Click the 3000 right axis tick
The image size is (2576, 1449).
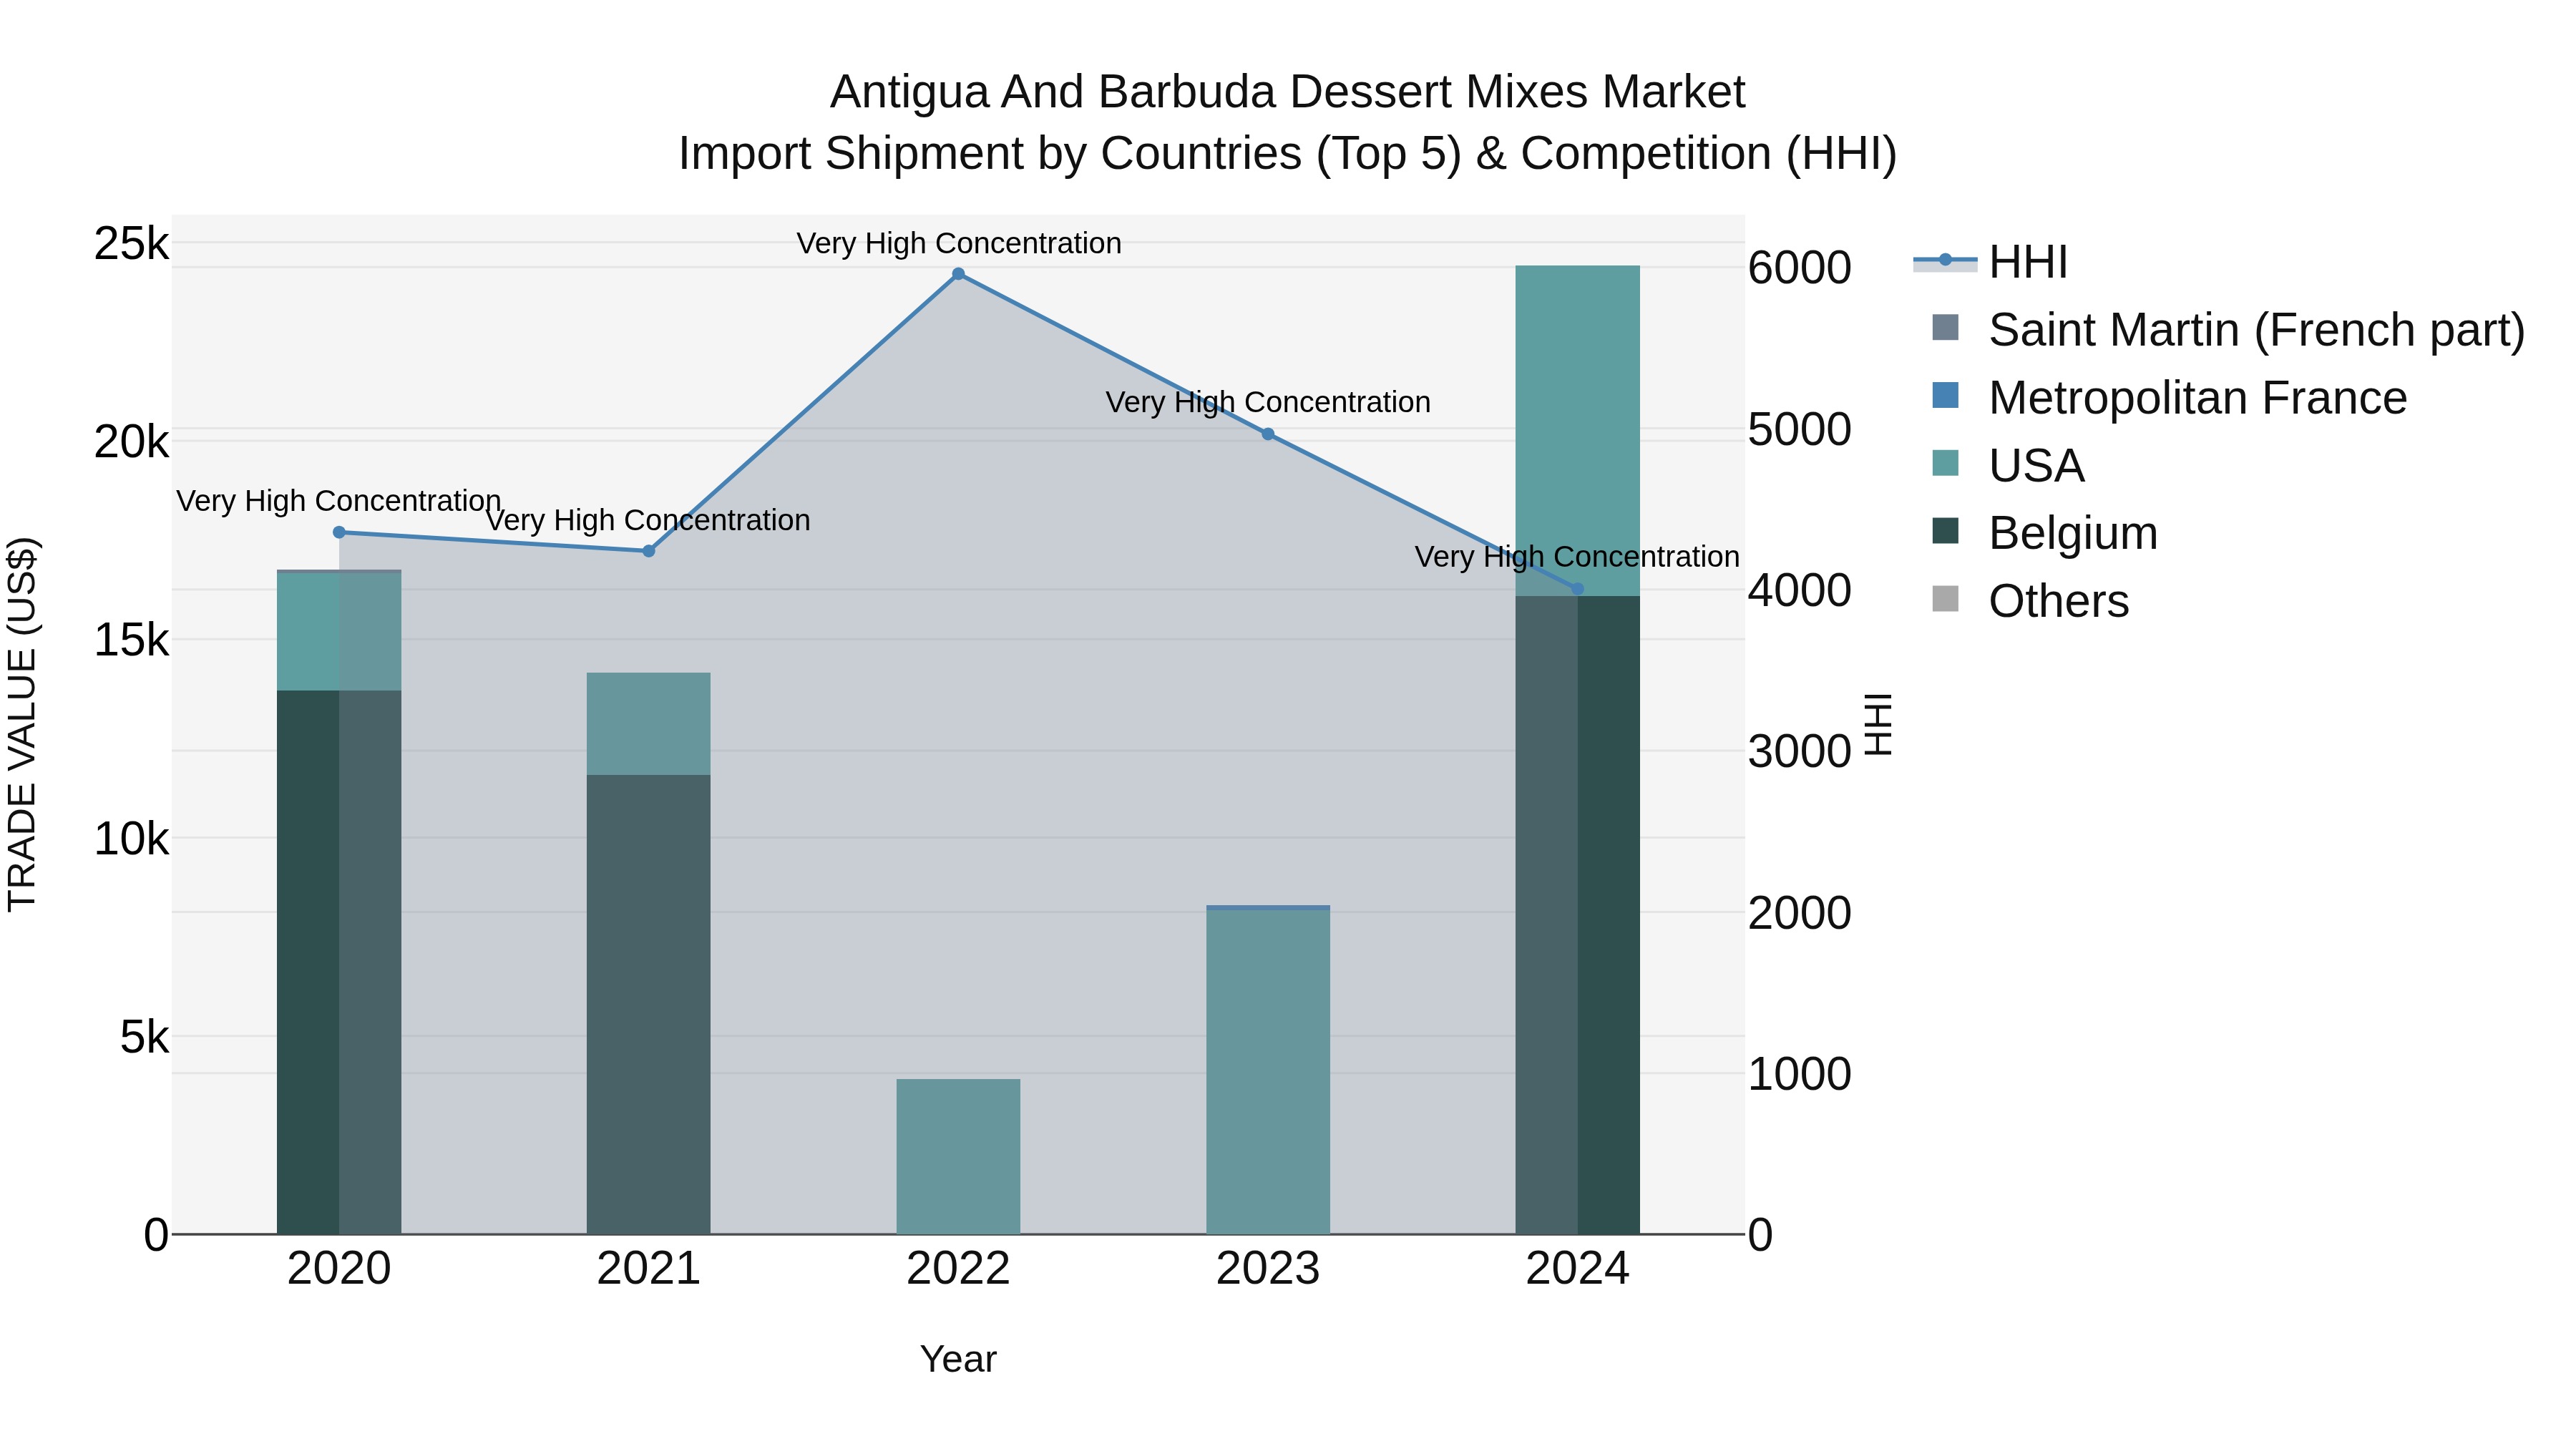[1800, 752]
